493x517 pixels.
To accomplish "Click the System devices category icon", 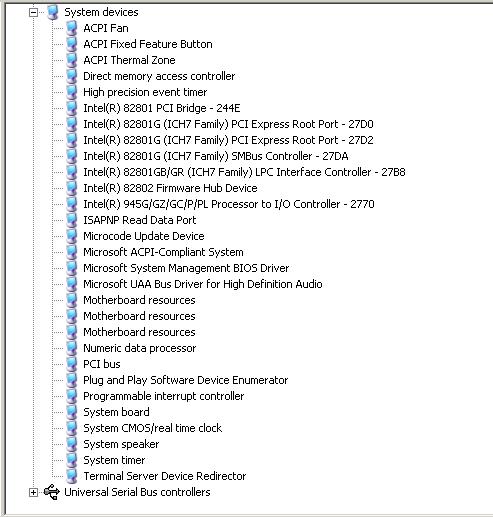I will pyautogui.click(x=53, y=12).
